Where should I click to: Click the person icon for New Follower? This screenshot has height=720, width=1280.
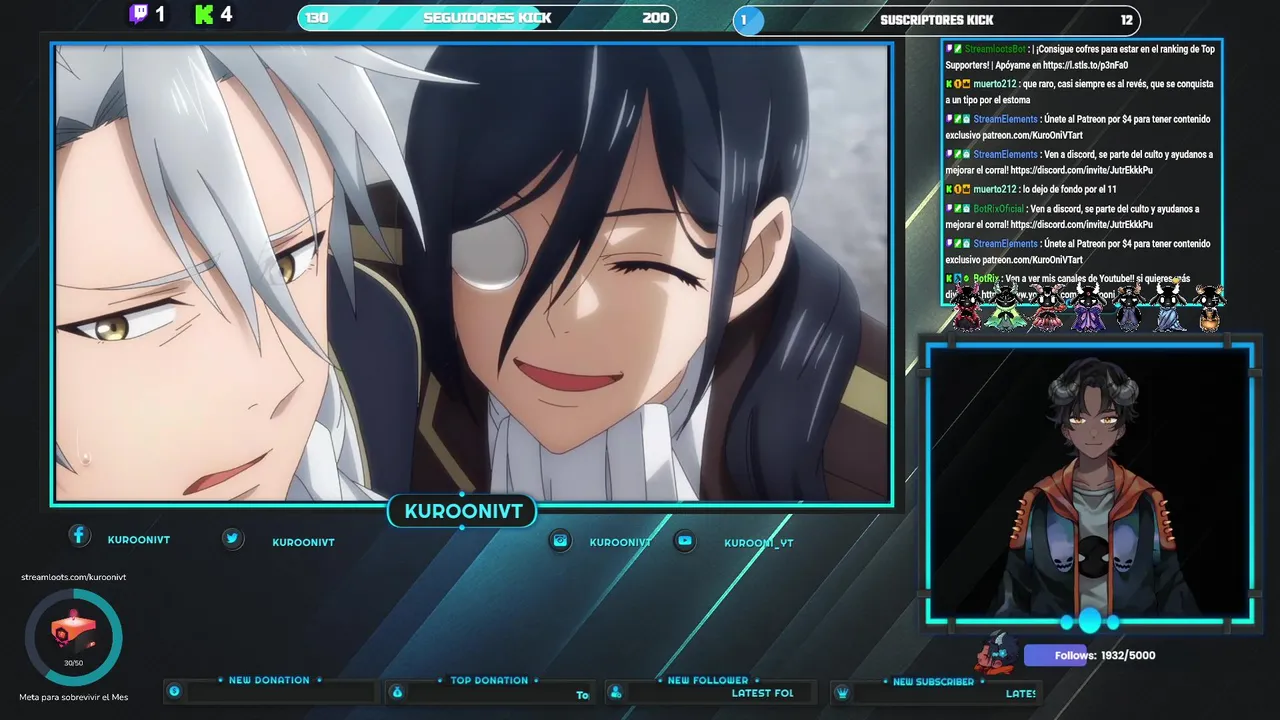click(x=616, y=692)
